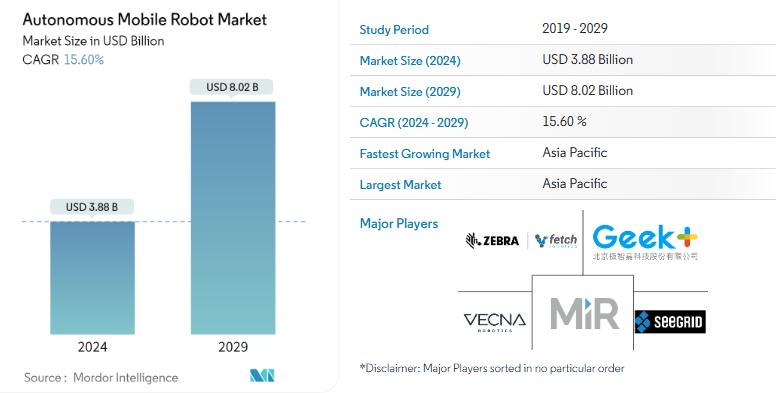This screenshot has width=783, height=393.
Task: Select the Study Period row label
Action: click(394, 29)
